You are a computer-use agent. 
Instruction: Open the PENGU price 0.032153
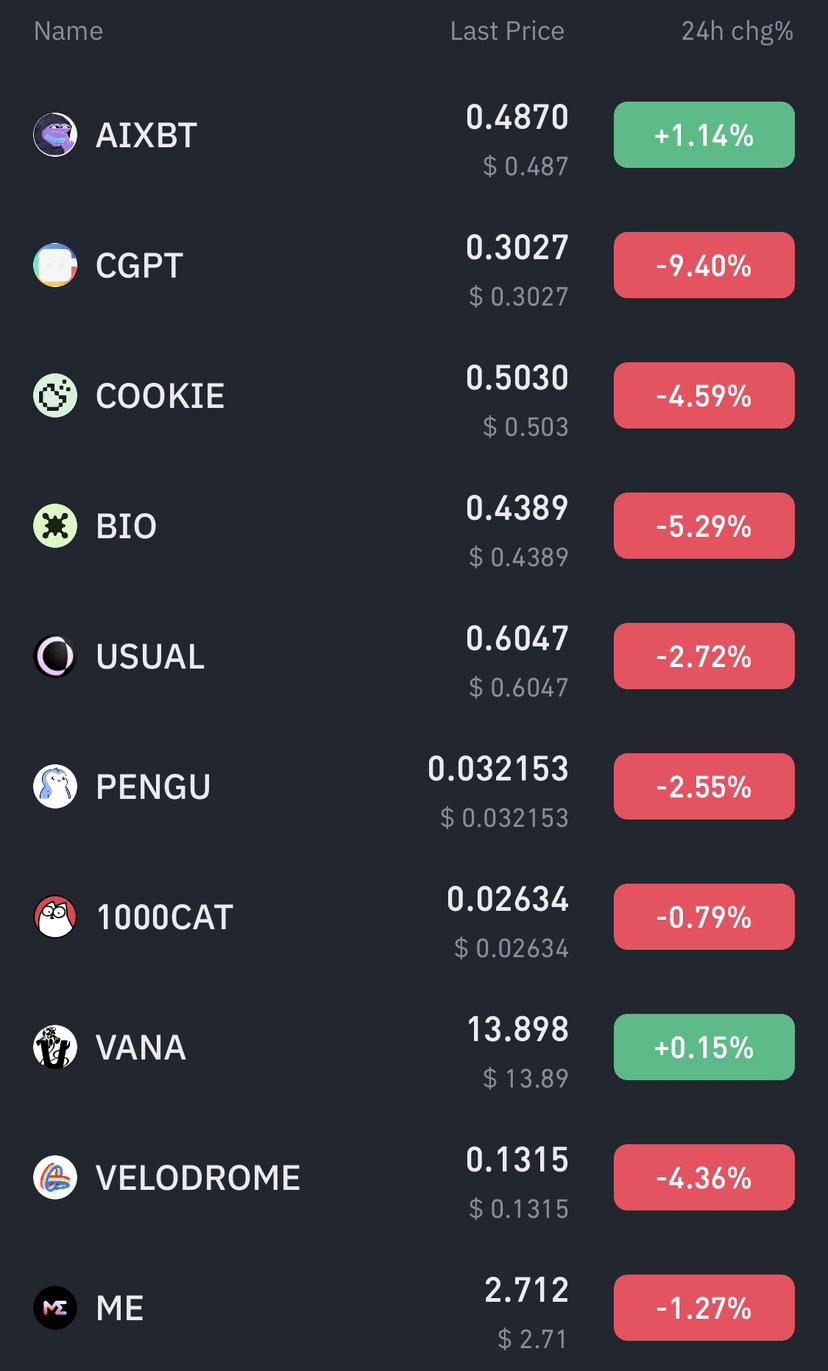[498, 769]
